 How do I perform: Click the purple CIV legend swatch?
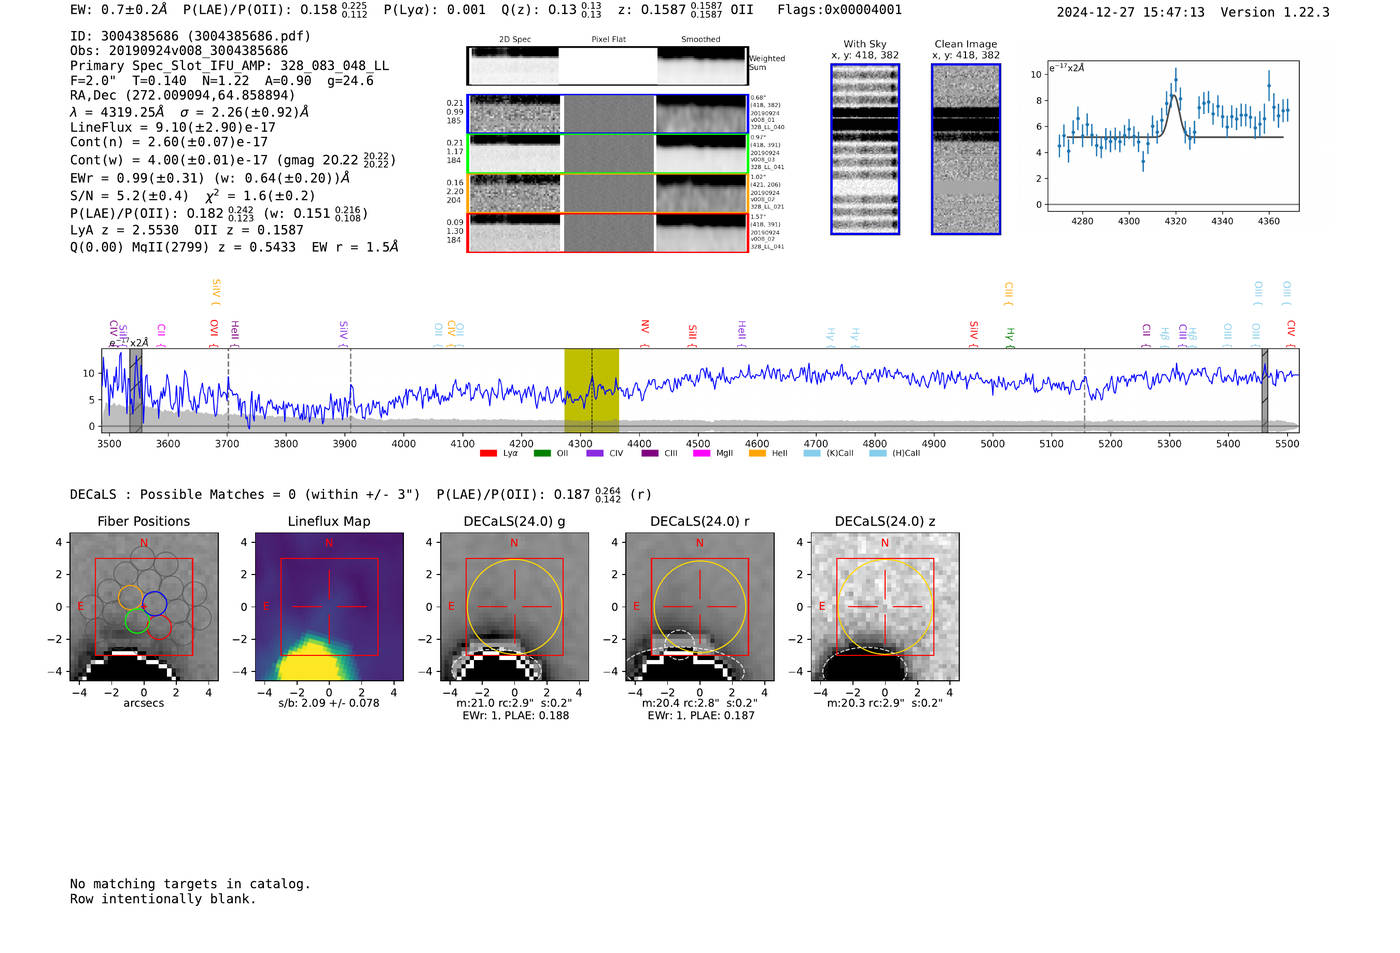coord(595,453)
